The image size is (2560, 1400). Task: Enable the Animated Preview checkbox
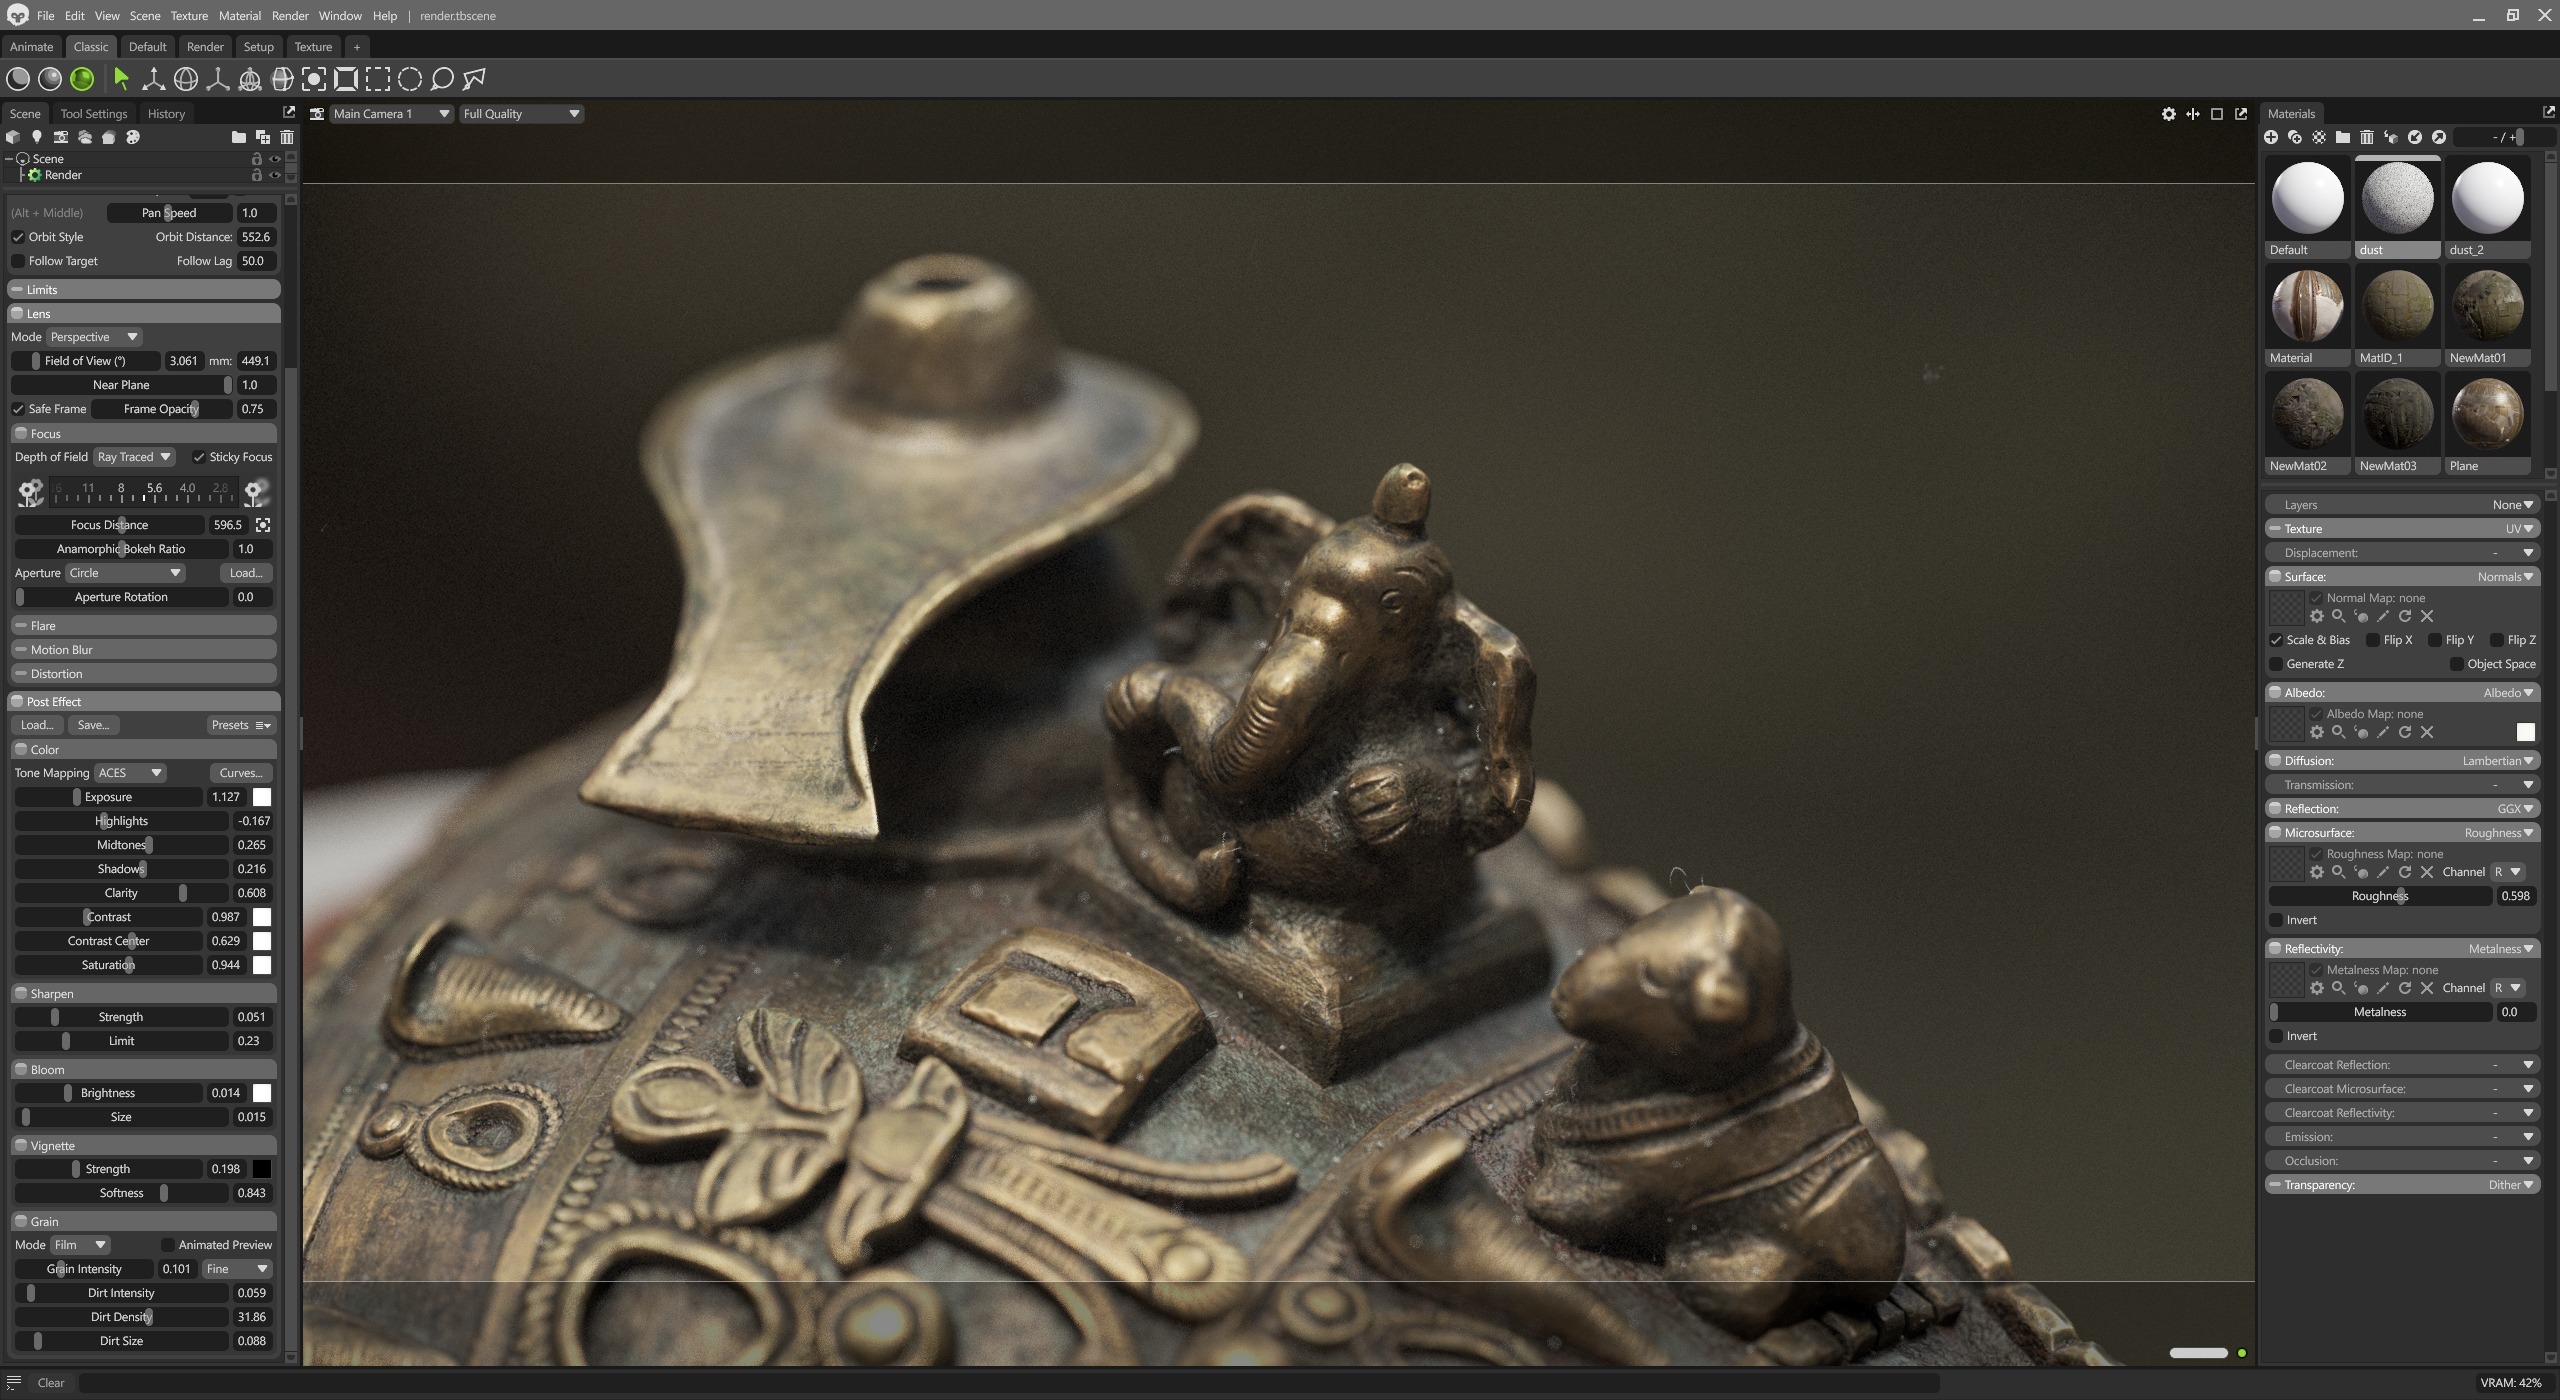168,1245
